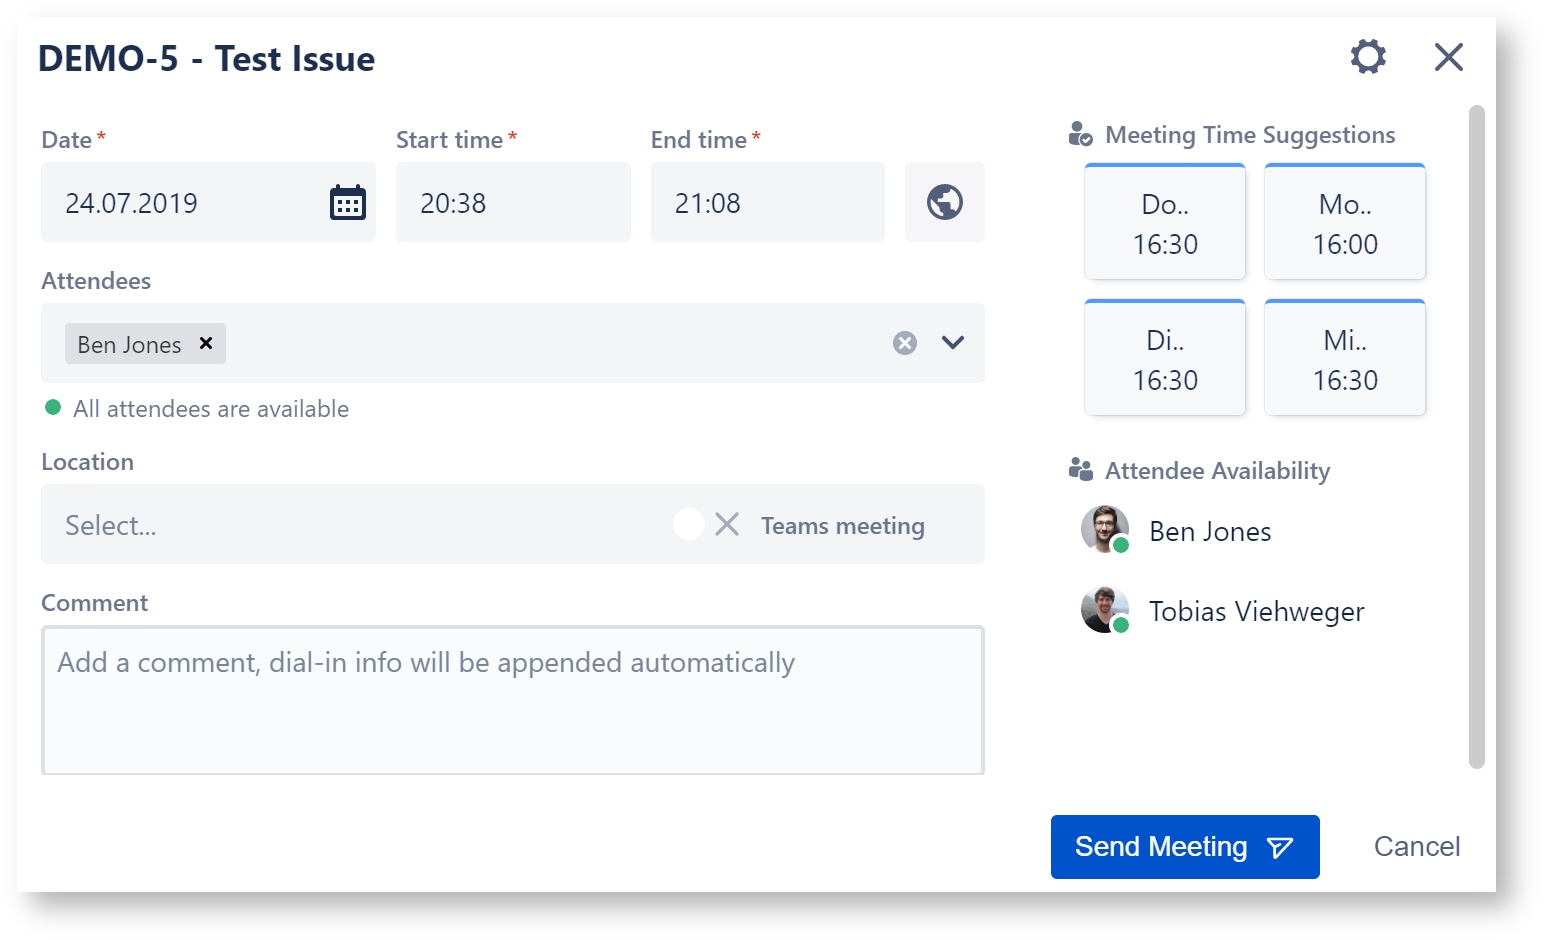Remove Ben Jones from attendees

(206, 343)
